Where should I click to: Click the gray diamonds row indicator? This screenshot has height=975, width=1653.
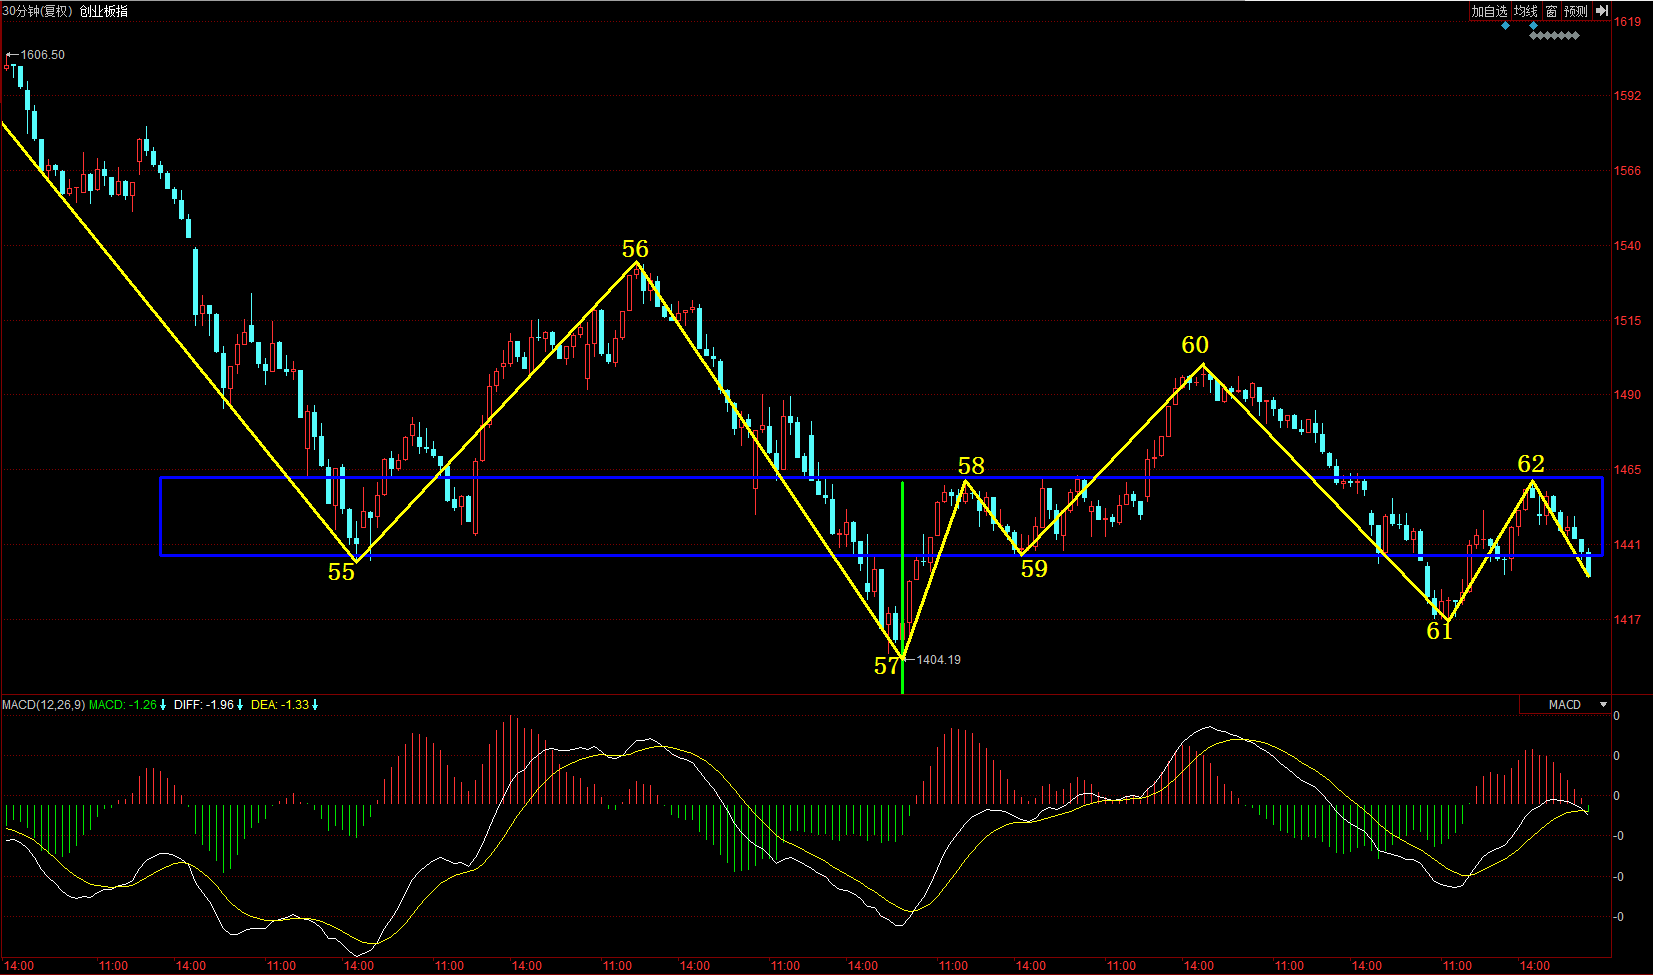1554,36
